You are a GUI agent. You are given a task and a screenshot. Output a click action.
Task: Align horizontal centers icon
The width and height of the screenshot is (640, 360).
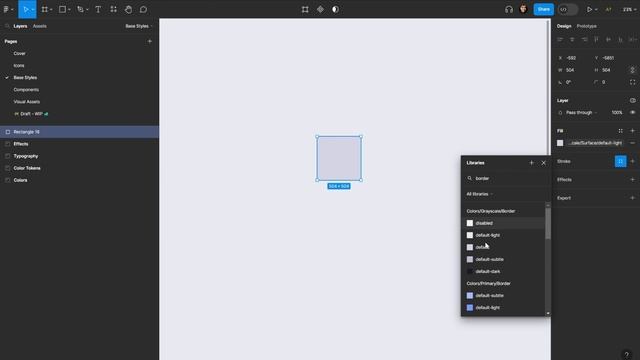(572, 40)
